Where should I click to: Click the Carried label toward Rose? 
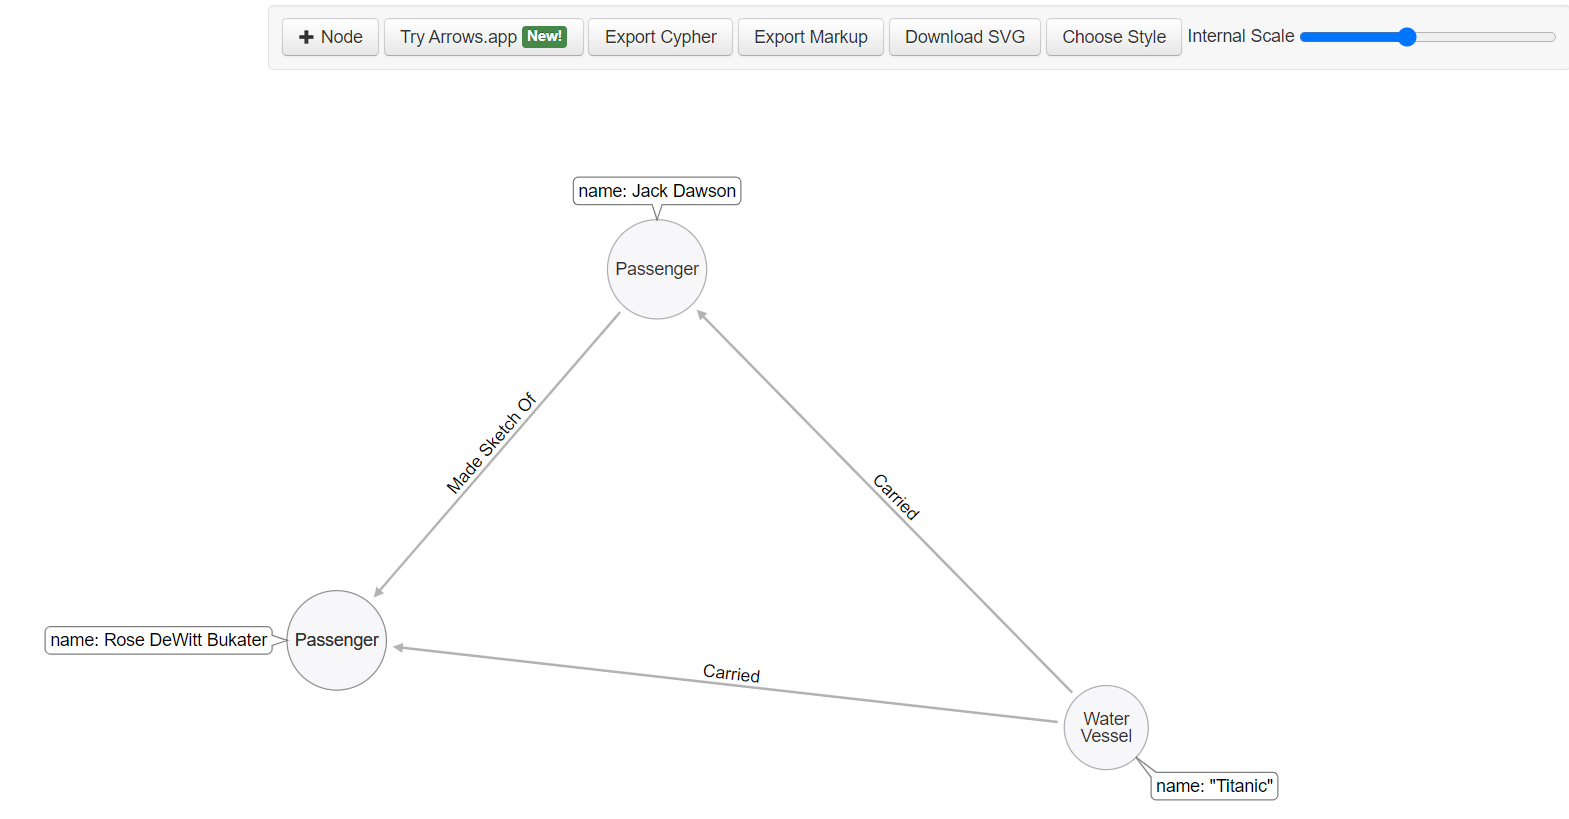click(x=731, y=674)
